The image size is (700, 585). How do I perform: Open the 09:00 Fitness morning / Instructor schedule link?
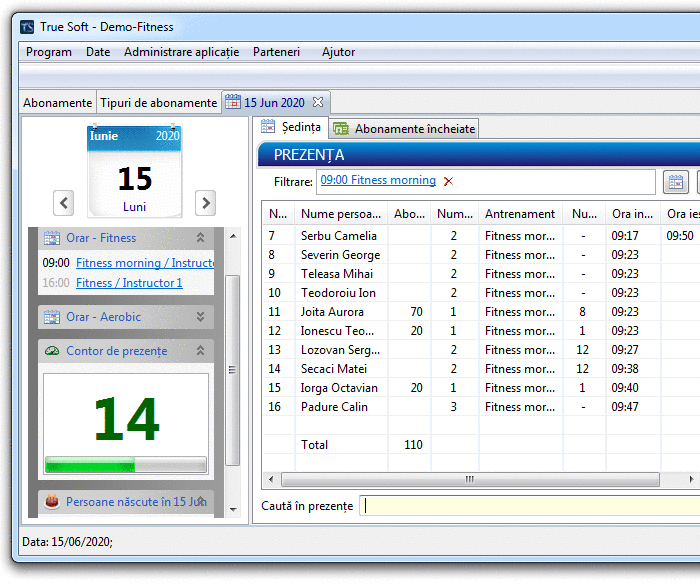(145, 263)
